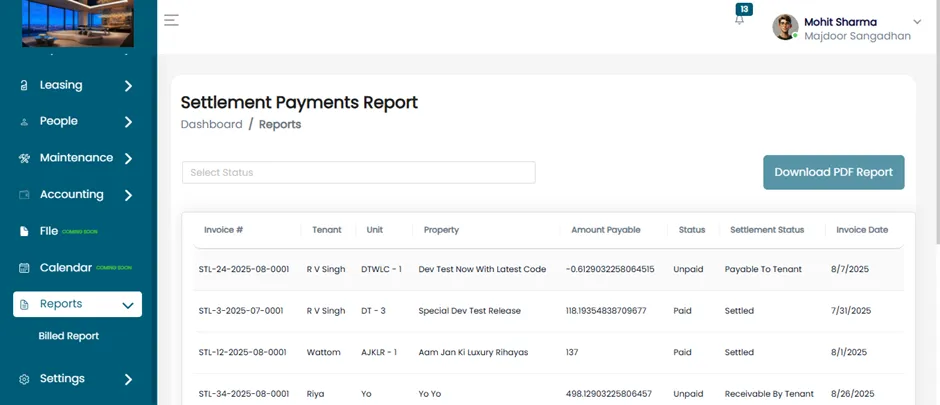Click the Settings gear icon

pos(24,379)
